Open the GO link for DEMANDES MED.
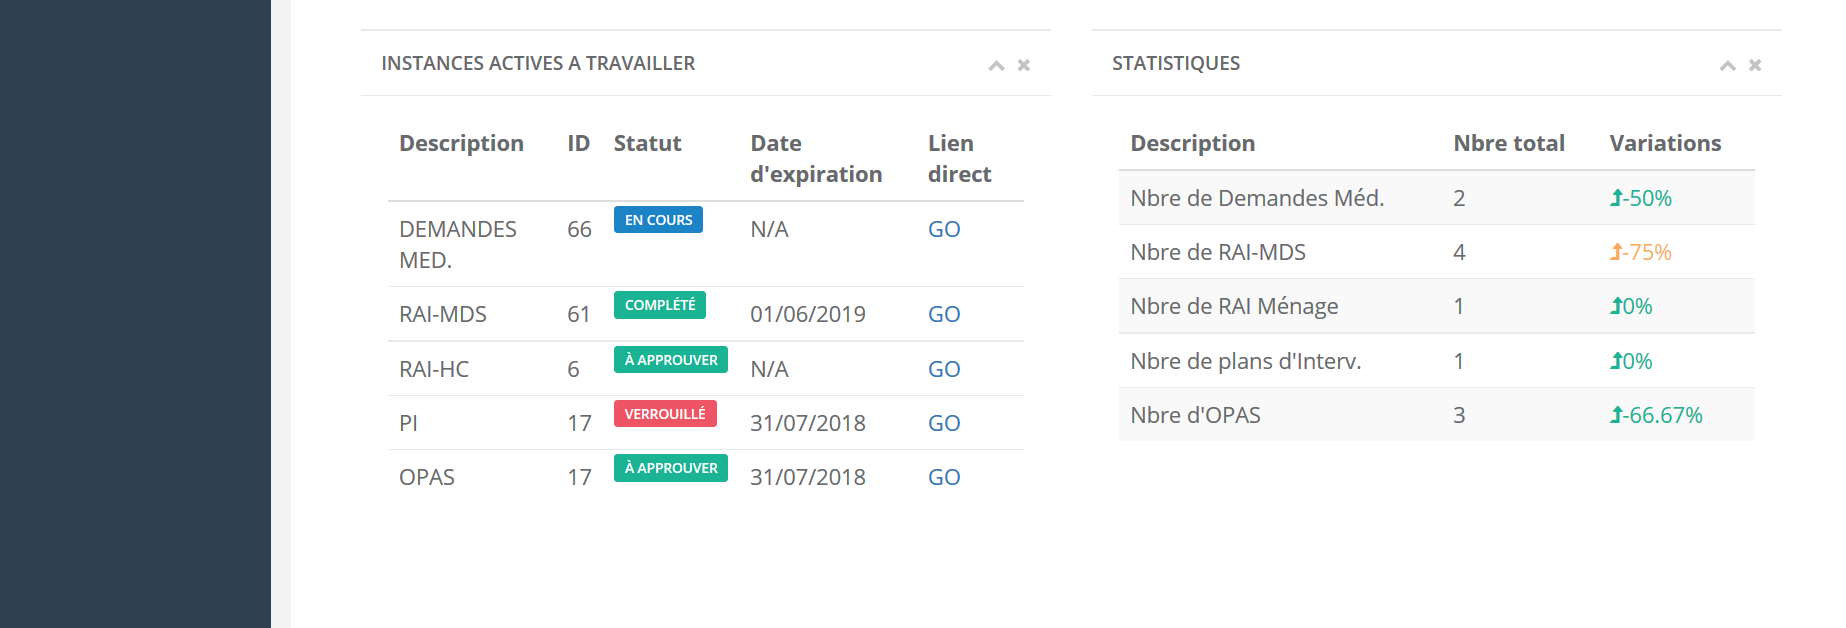 coord(943,229)
